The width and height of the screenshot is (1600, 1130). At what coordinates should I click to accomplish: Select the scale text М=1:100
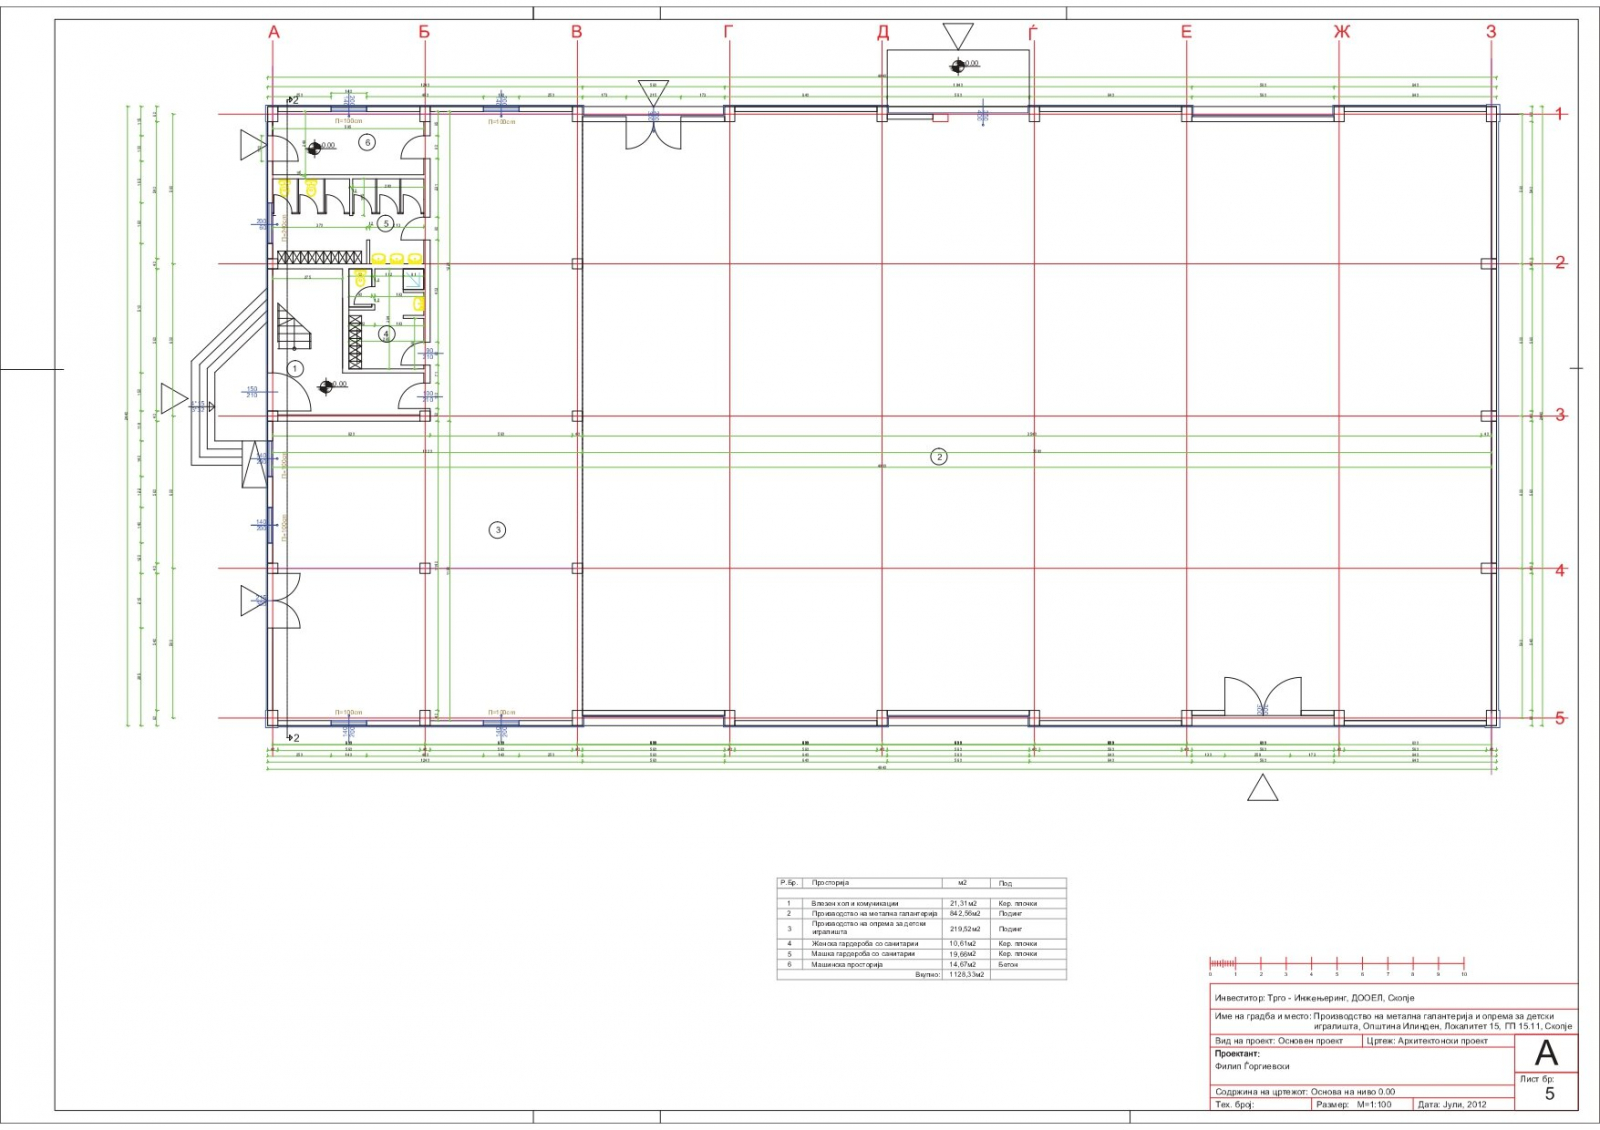1373,1105
